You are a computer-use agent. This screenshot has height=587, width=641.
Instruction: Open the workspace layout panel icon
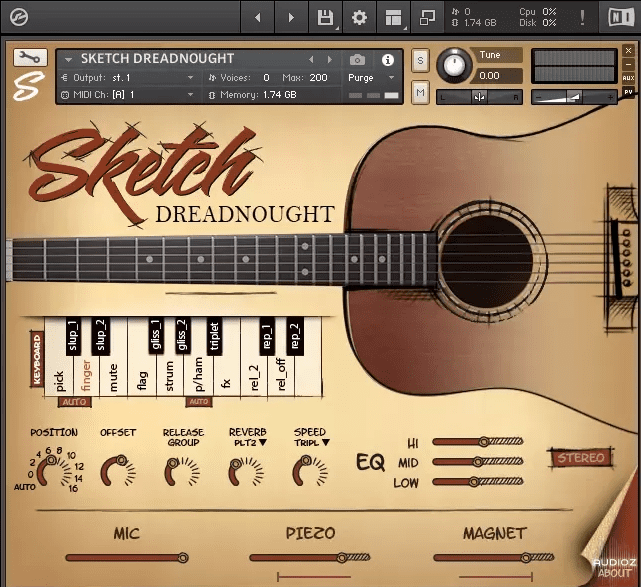tap(393, 17)
